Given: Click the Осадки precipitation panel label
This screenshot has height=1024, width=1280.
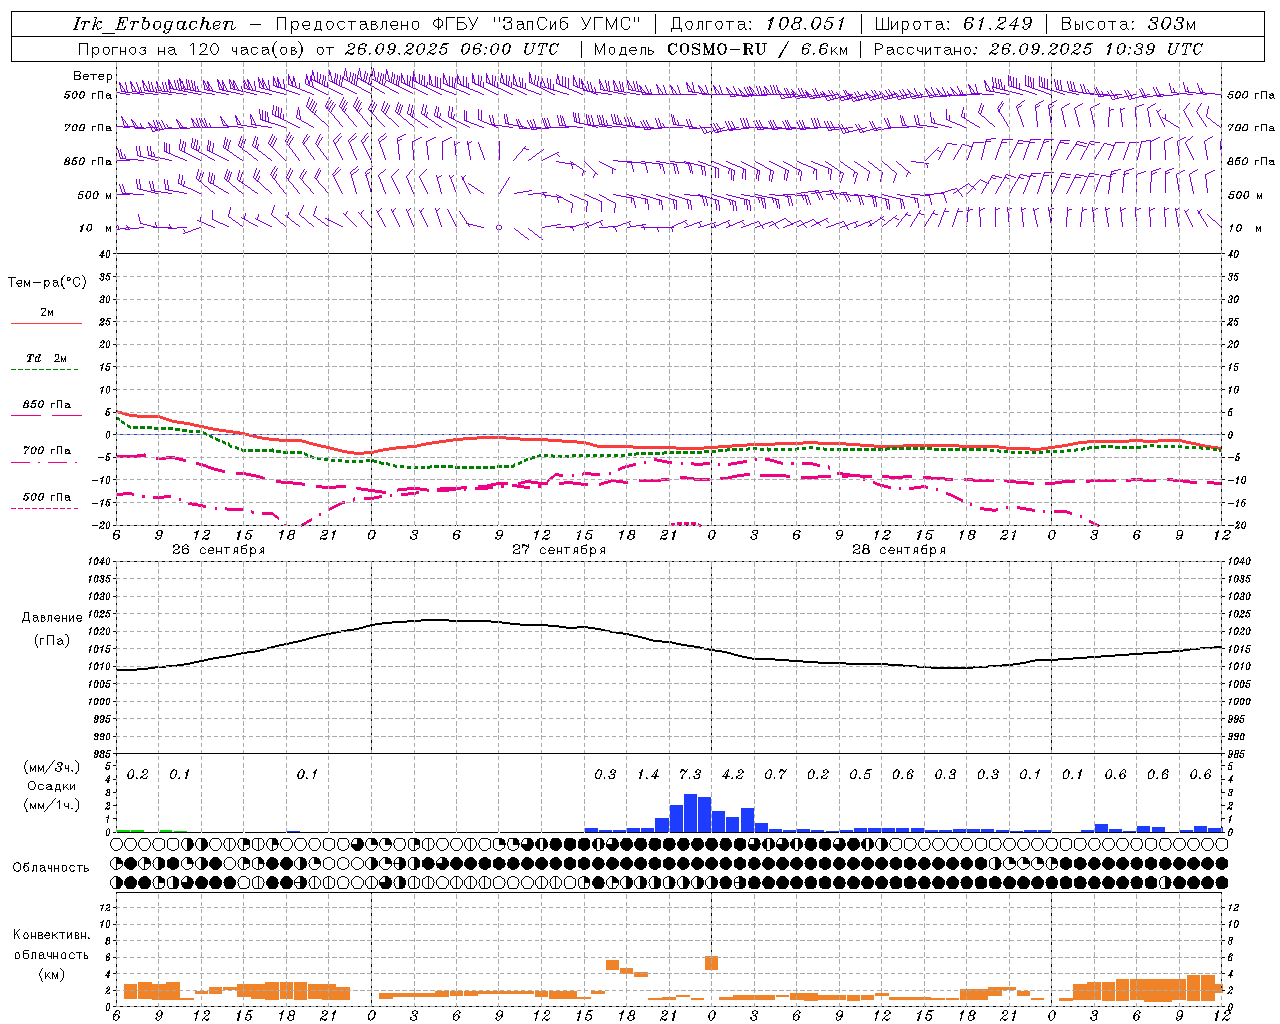Looking at the screenshot, I should pyautogui.click(x=51, y=786).
